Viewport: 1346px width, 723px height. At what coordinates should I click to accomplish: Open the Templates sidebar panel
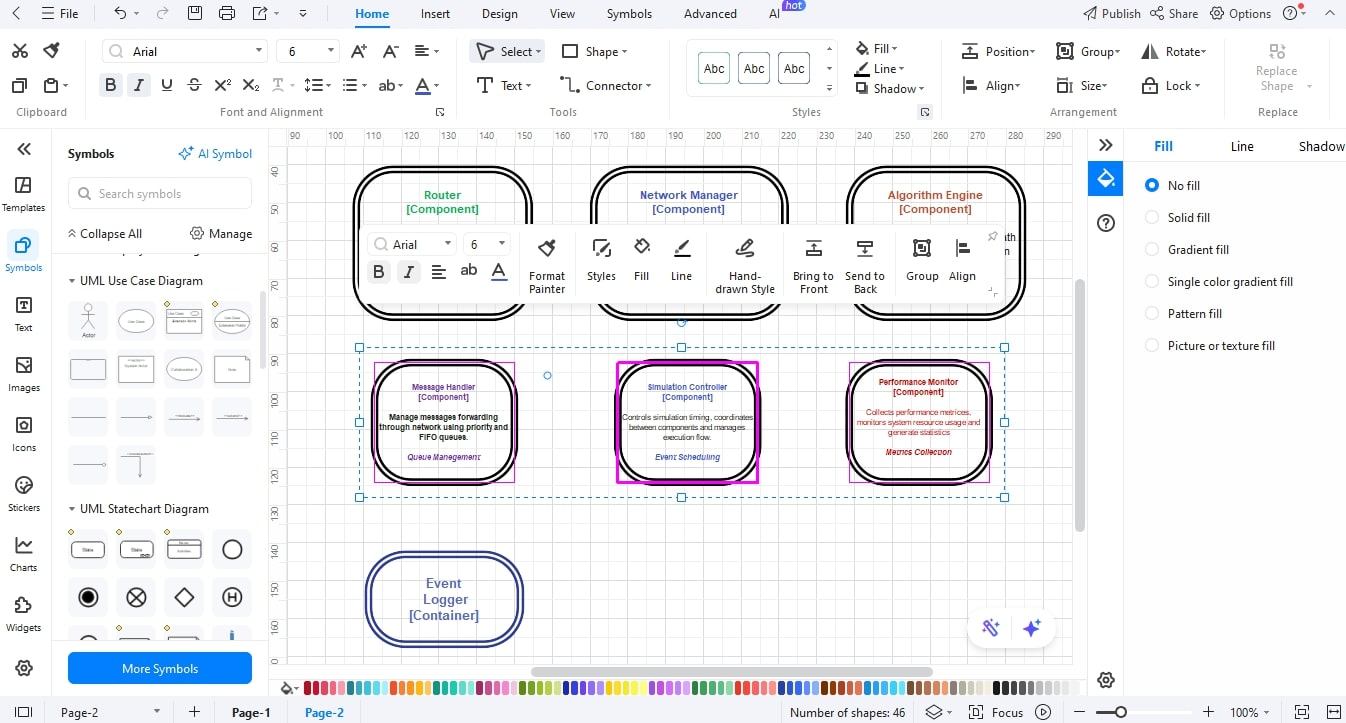pos(24,194)
